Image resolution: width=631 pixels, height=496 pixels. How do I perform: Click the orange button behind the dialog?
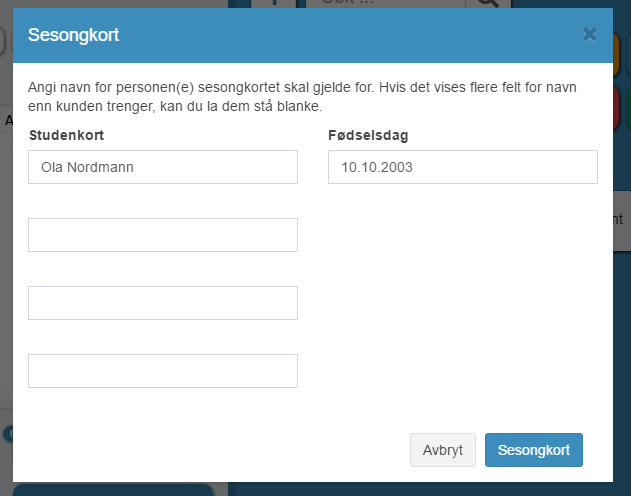[616, 54]
